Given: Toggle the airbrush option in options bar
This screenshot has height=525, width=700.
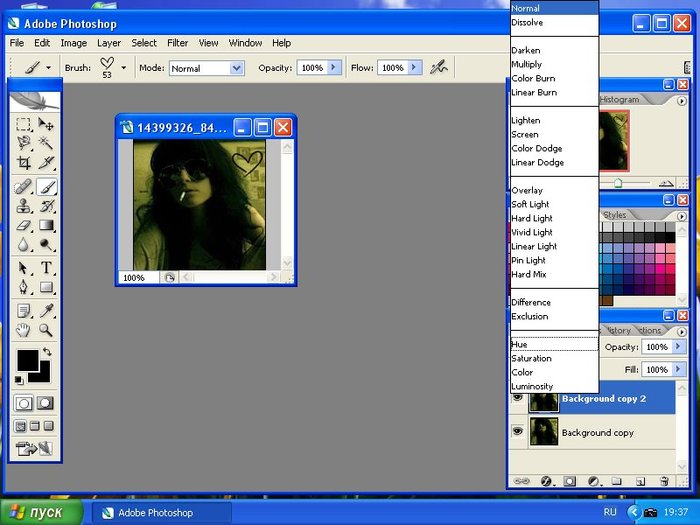Looking at the screenshot, I should click(x=437, y=68).
